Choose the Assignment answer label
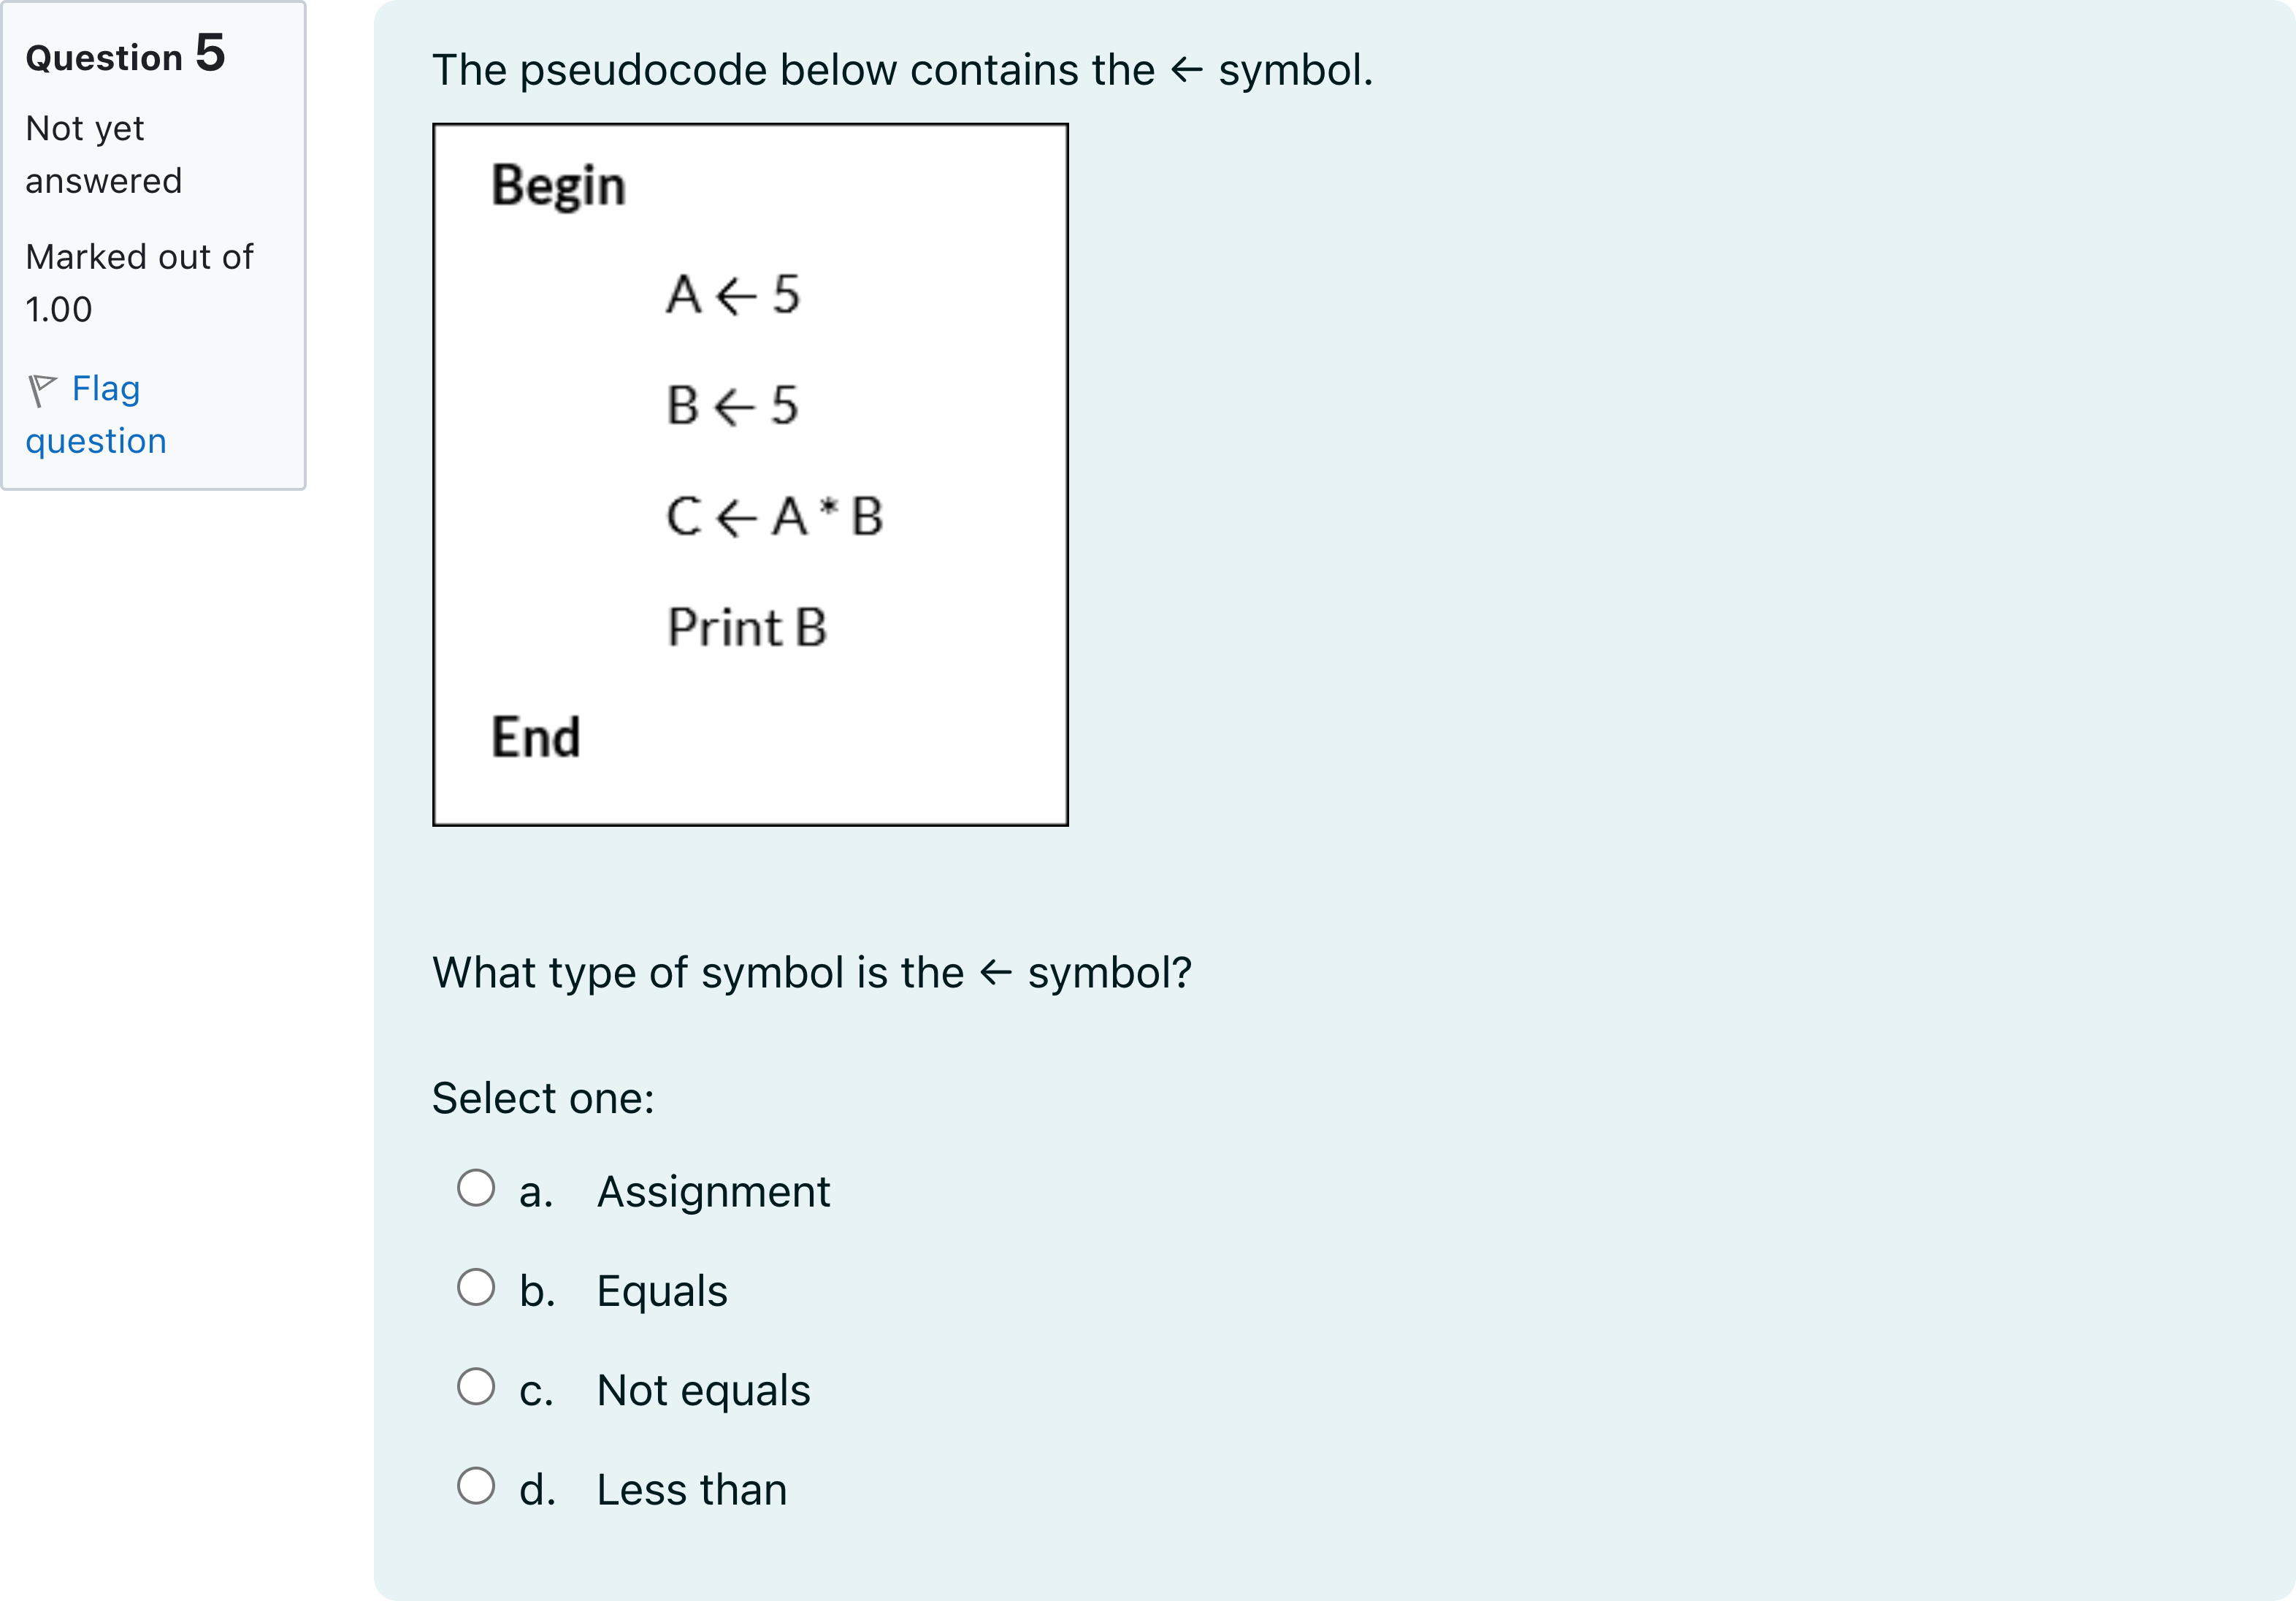2296x1601 pixels. pos(713,1191)
